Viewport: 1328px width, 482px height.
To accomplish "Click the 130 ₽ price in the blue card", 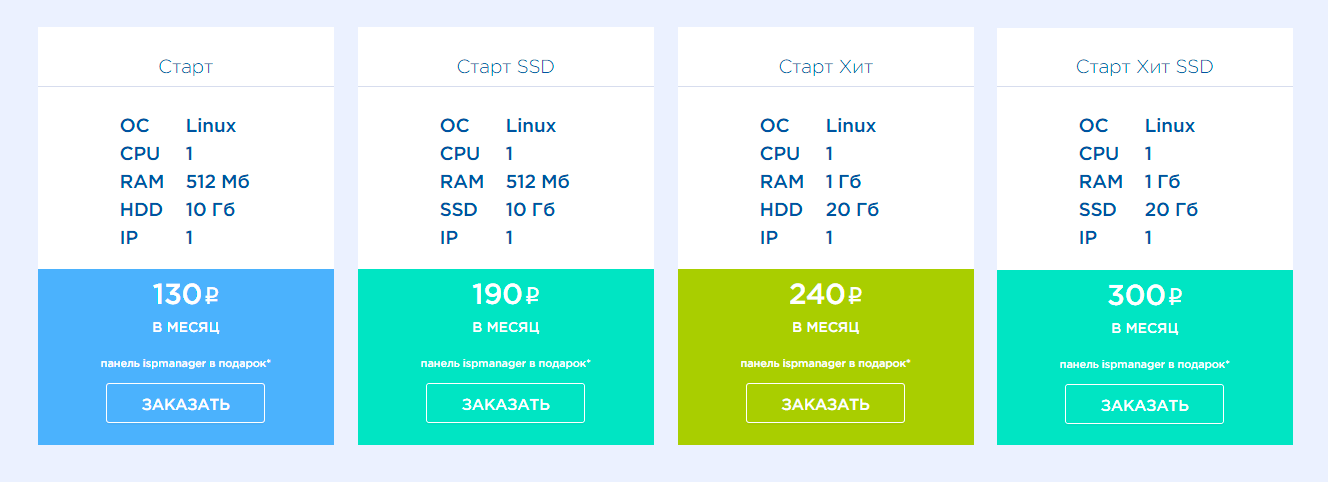I will click(x=185, y=294).
